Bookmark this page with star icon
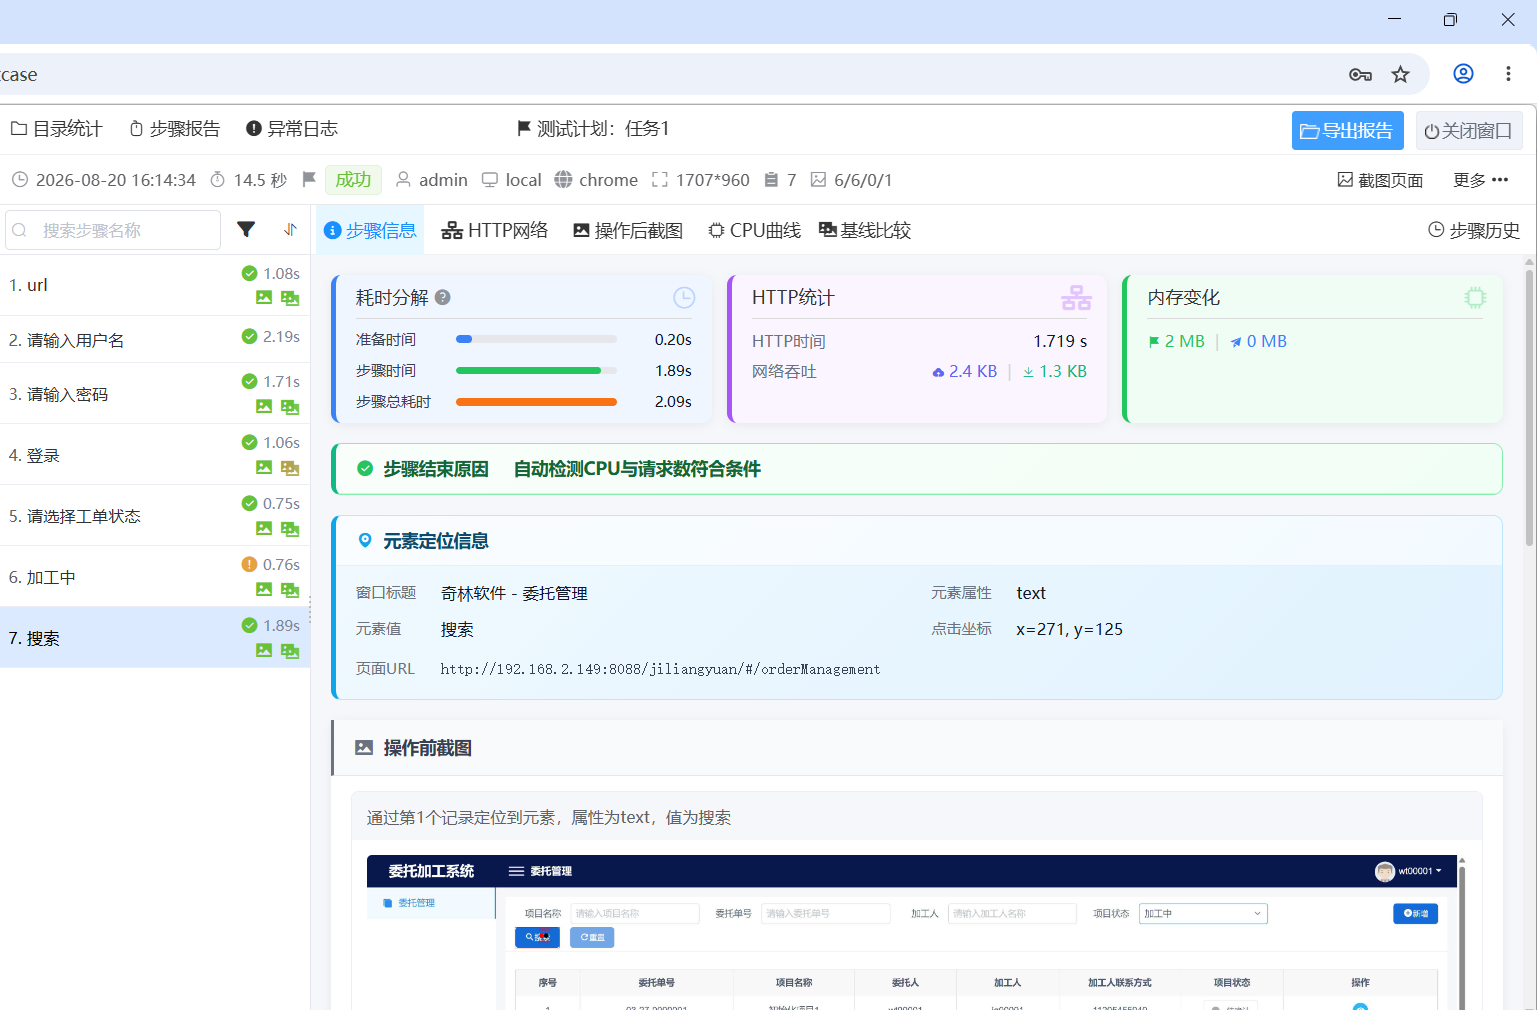 (1401, 74)
